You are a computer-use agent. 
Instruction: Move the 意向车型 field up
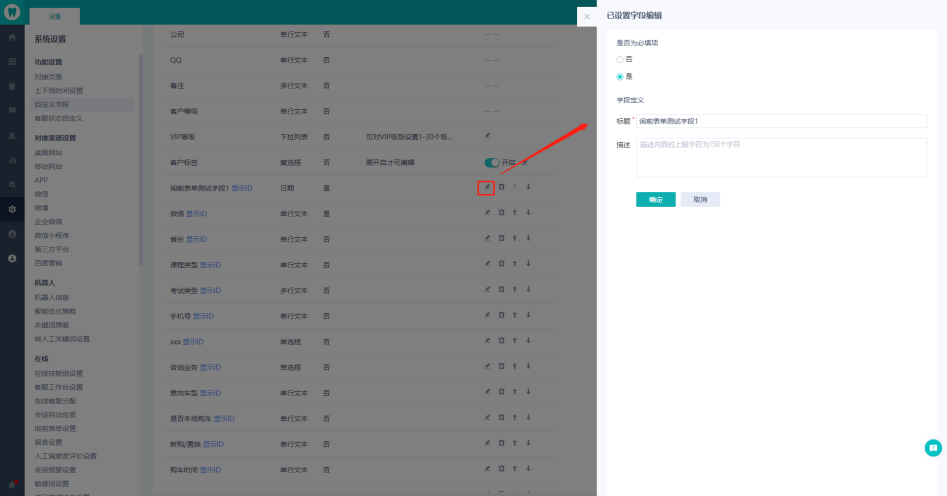(515, 391)
